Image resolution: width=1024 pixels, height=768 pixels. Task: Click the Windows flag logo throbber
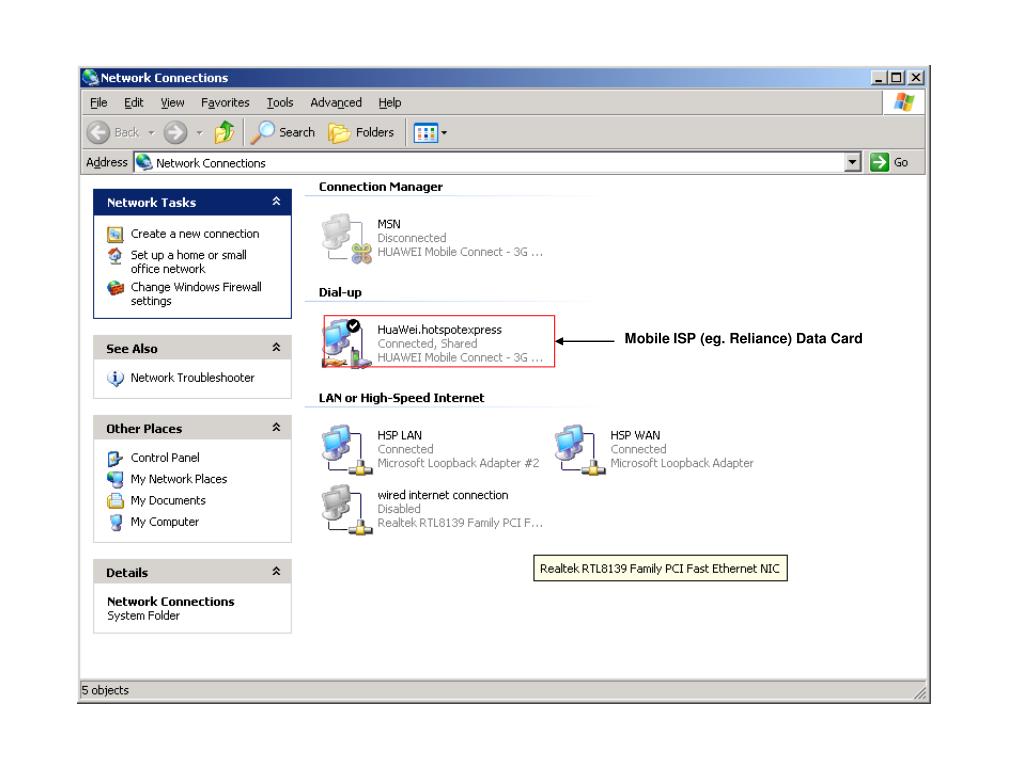tap(904, 102)
